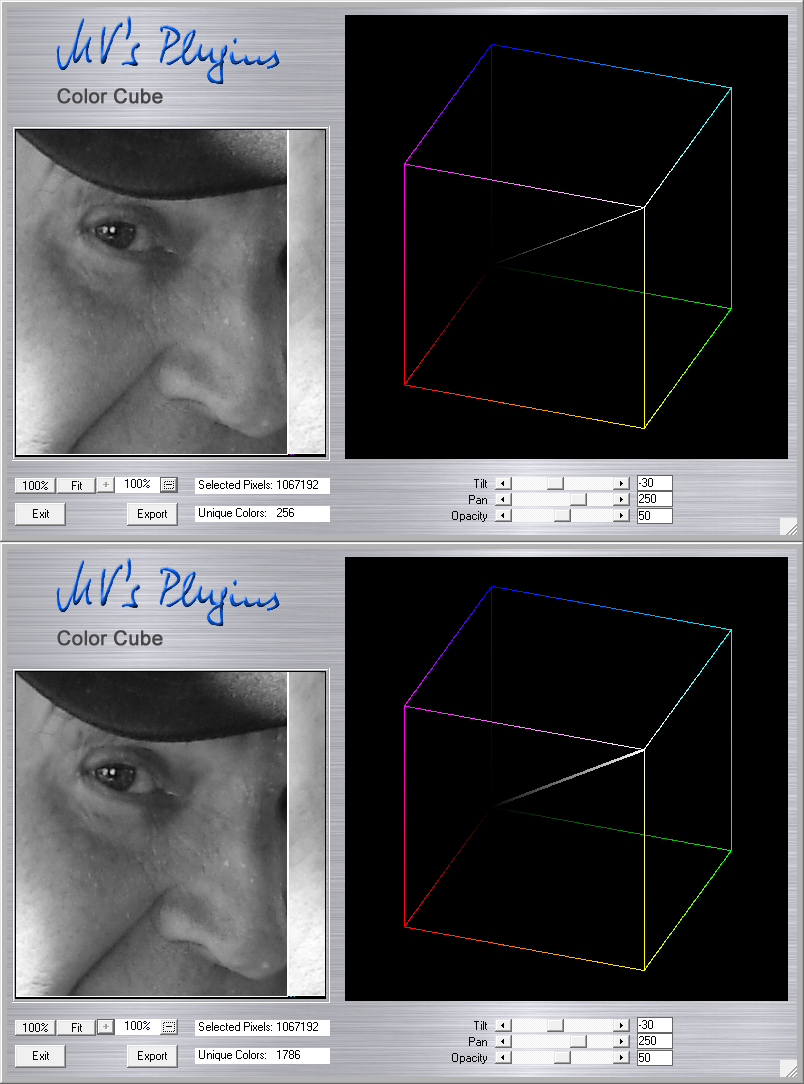The width and height of the screenshot is (804, 1084).
Task: Click the face preview image in the 1786 colors window
Action: pyautogui.click(x=171, y=834)
